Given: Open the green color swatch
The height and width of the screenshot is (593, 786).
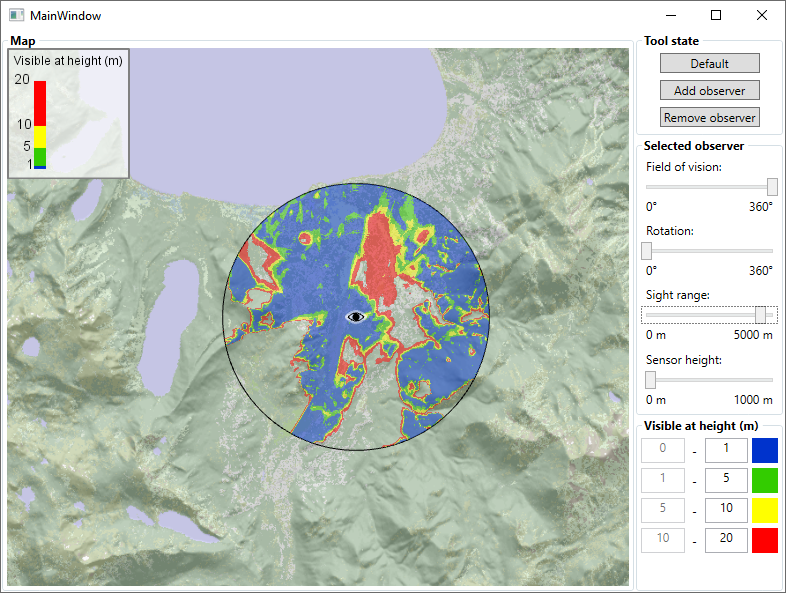Looking at the screenshot, I should click(764, 479).
